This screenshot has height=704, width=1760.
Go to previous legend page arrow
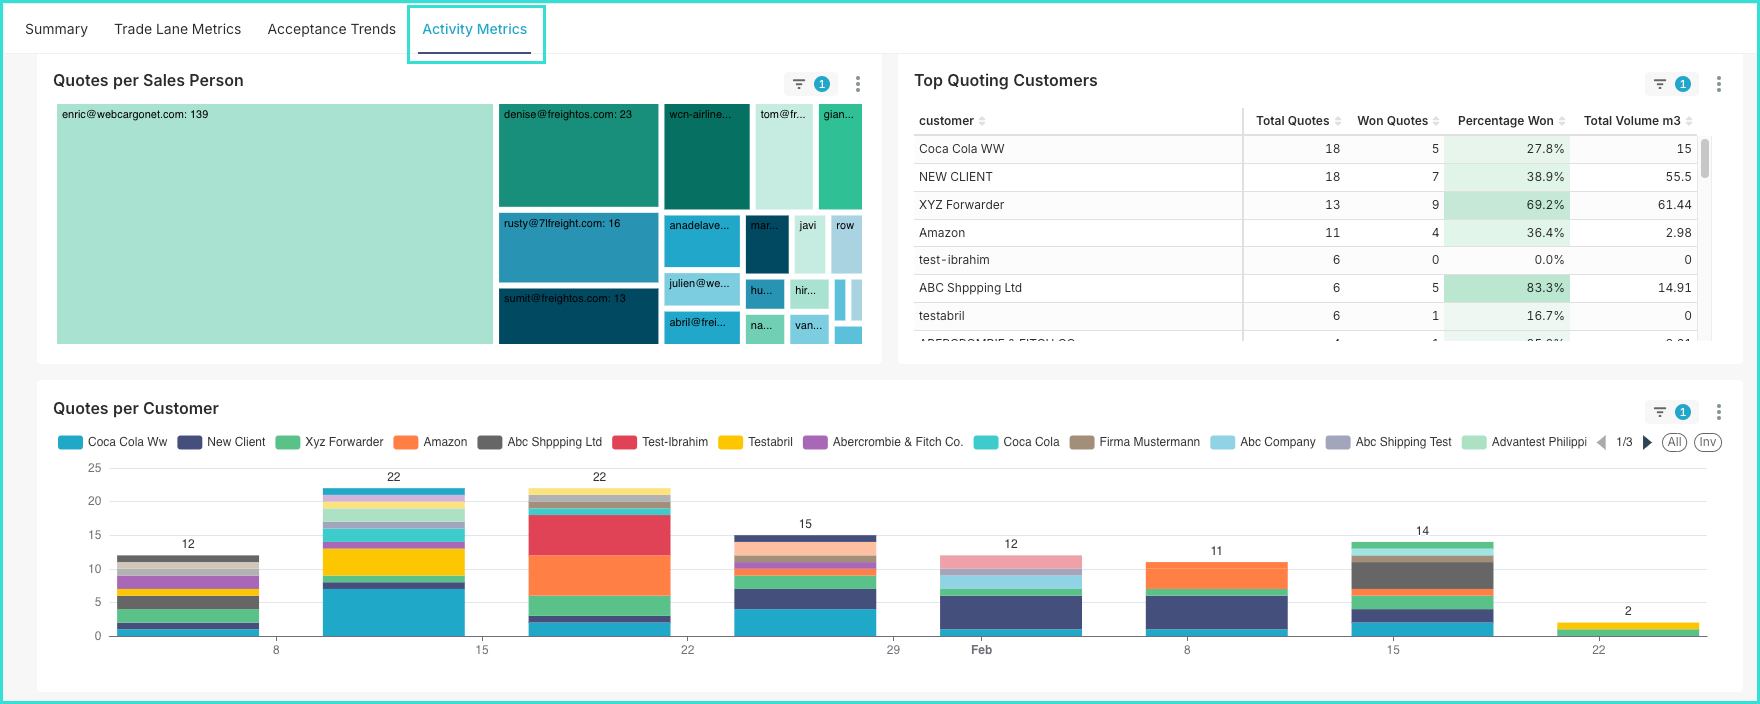[x=1602, y=442]
